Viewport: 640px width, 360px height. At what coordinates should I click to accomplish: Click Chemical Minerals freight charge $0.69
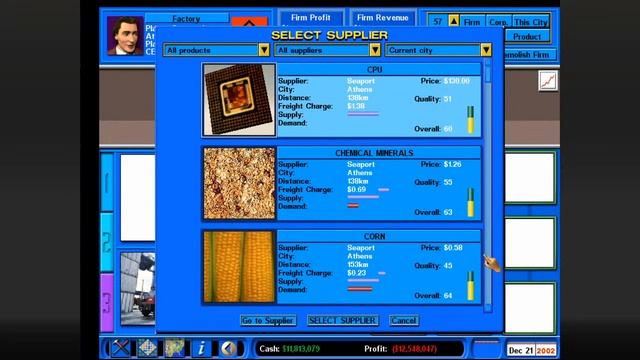coord(356,189)
